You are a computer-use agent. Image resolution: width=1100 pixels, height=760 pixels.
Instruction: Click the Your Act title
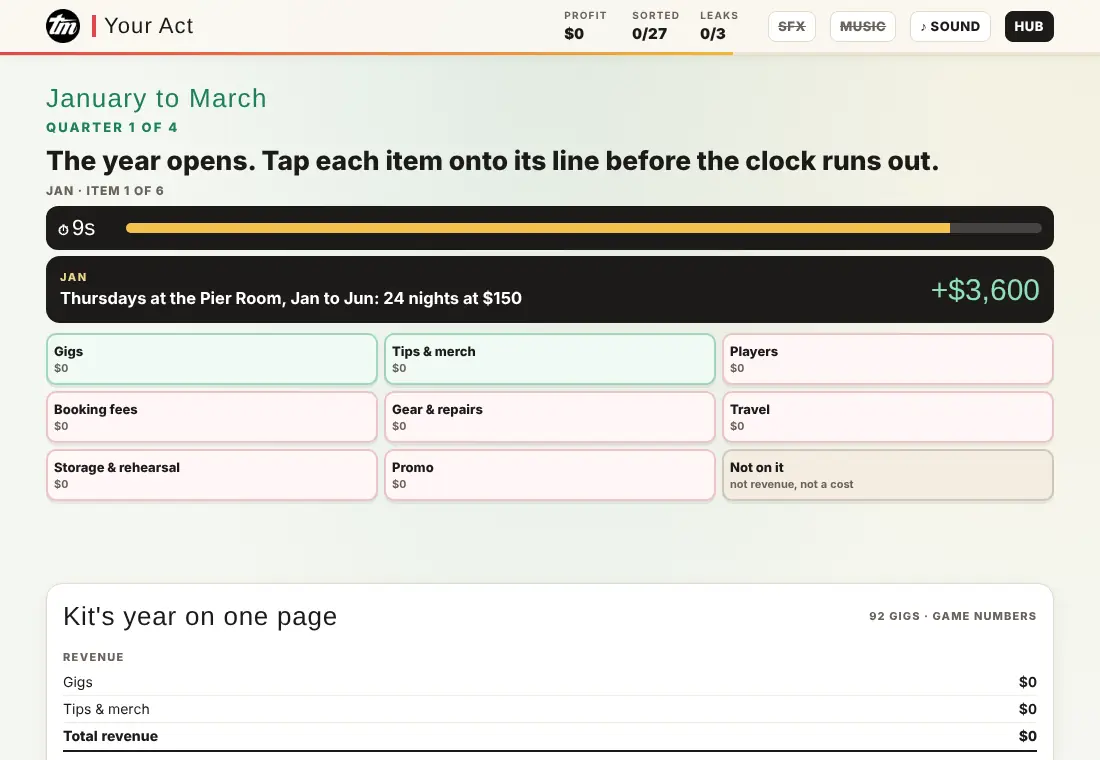click(x=149, y=26)
